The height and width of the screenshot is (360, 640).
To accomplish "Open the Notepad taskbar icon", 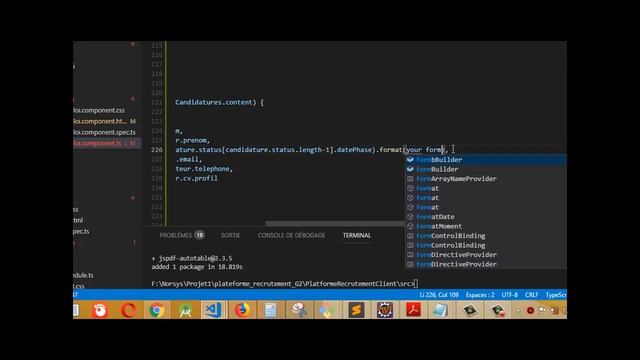I will point(440,310).
